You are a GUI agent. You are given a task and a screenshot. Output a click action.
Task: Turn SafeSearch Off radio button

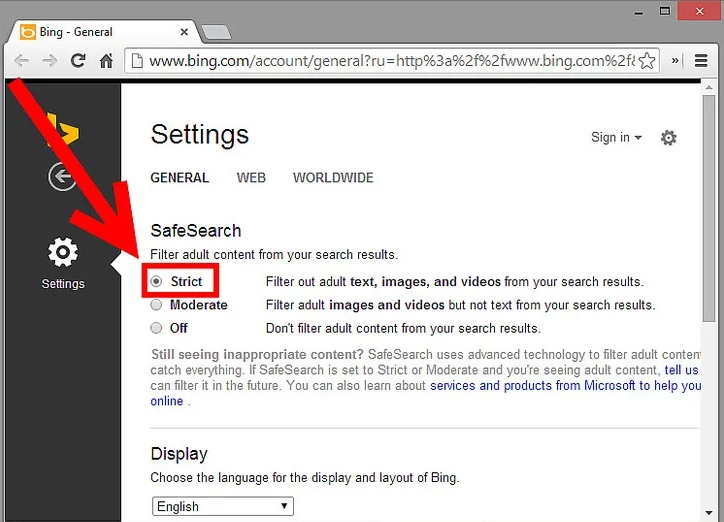[157, 328]
